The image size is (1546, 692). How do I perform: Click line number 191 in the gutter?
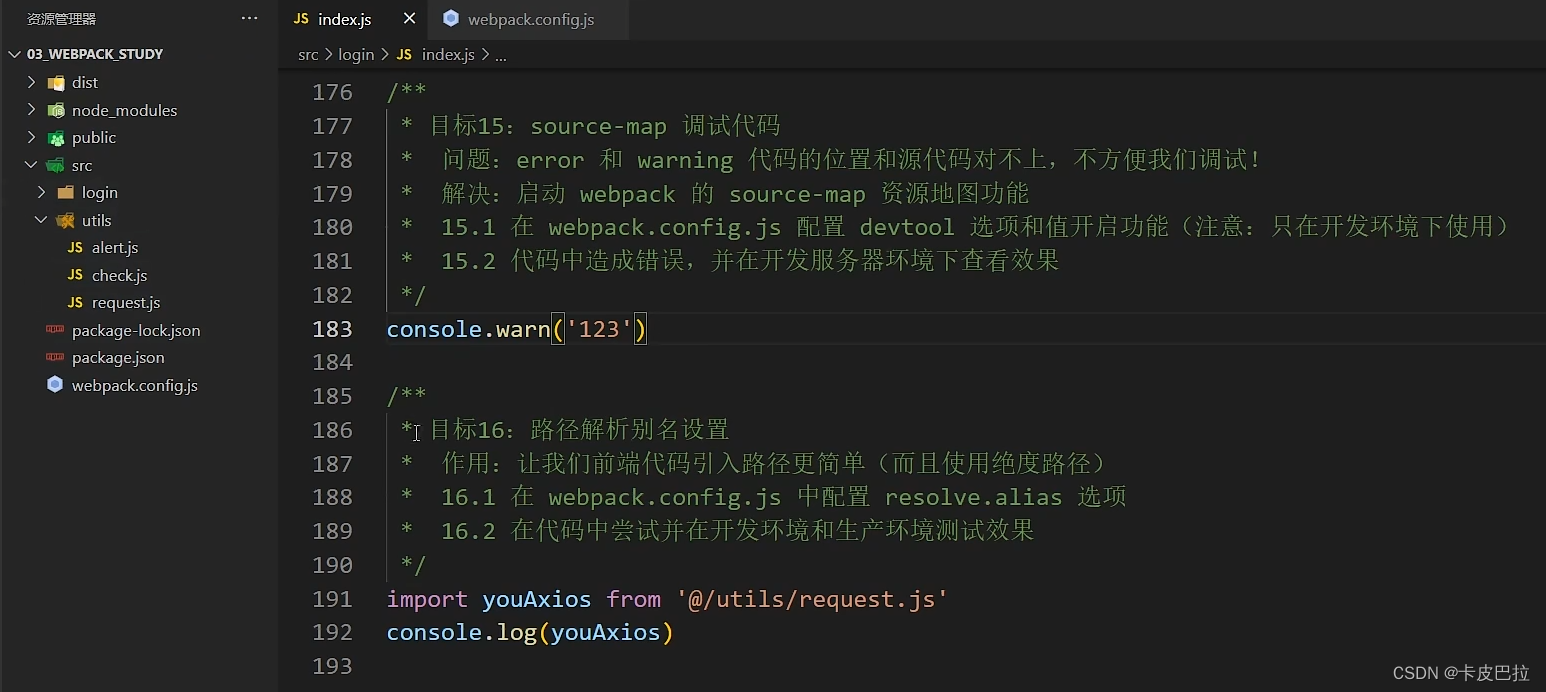[332, 599]
